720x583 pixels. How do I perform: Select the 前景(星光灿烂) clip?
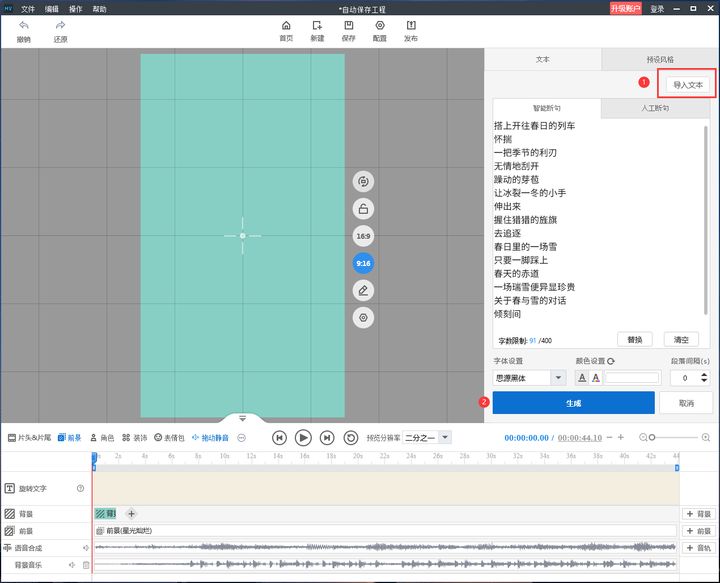[x=385, y=531]
